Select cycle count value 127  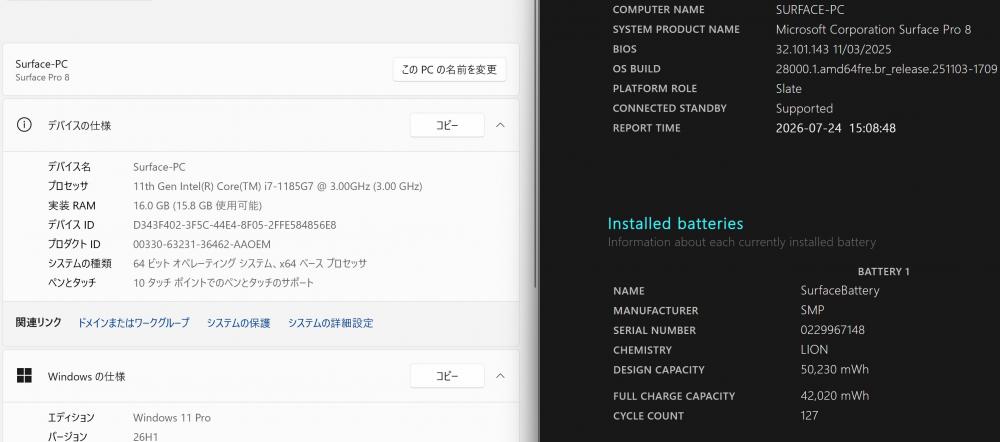(x=809, y=415)
